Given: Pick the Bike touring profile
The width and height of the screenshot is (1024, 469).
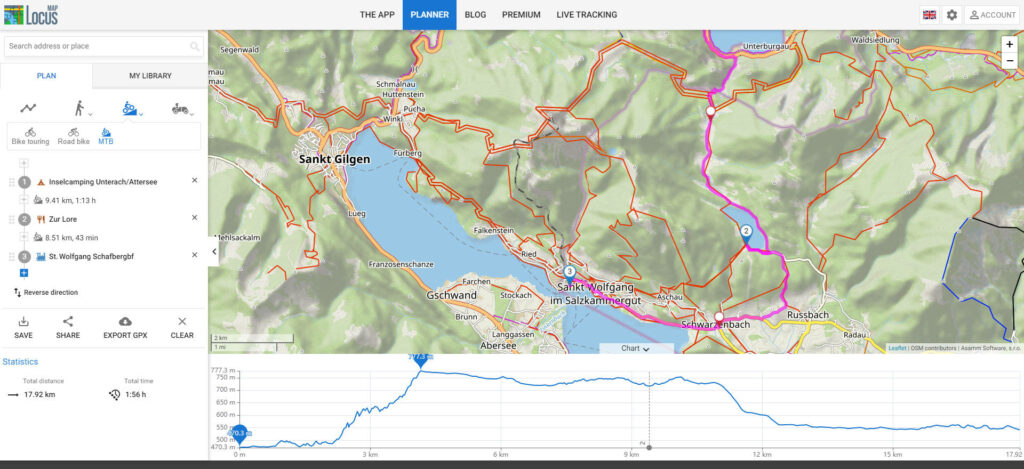Looking at the screenshot, I should 30,136.
